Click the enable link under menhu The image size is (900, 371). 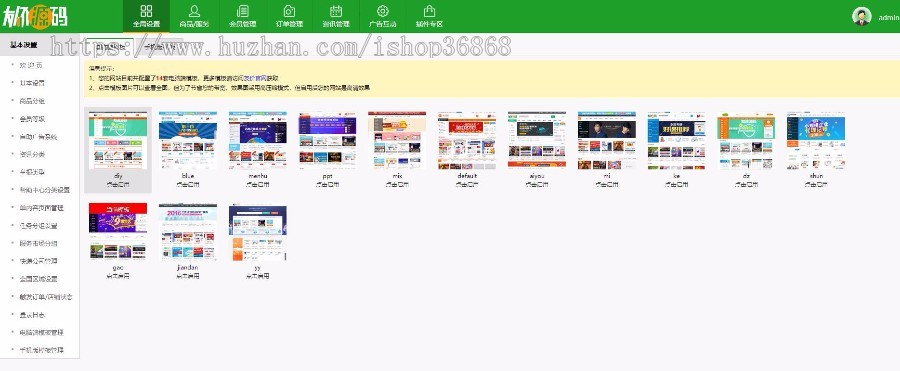pyautogui.click(x=258, y=185)
